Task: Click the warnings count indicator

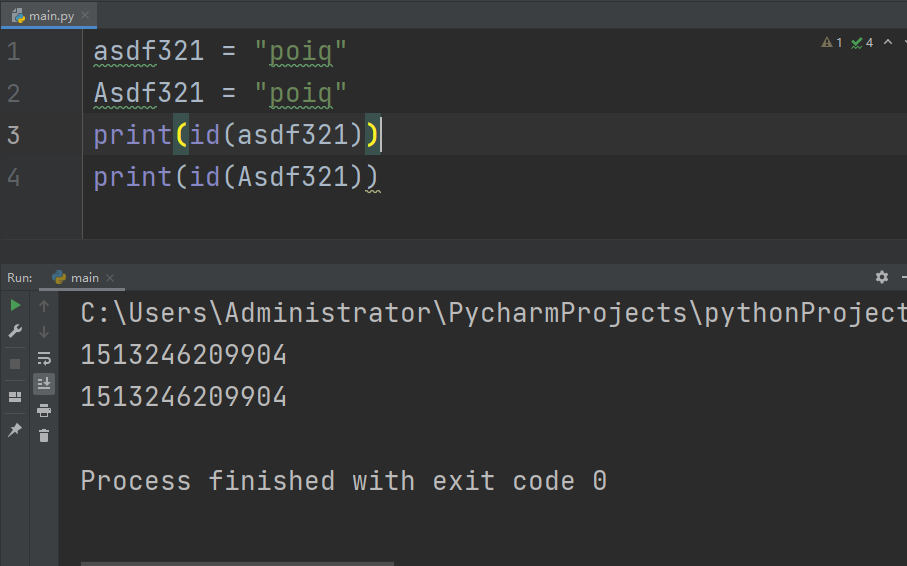Action: 832,42
